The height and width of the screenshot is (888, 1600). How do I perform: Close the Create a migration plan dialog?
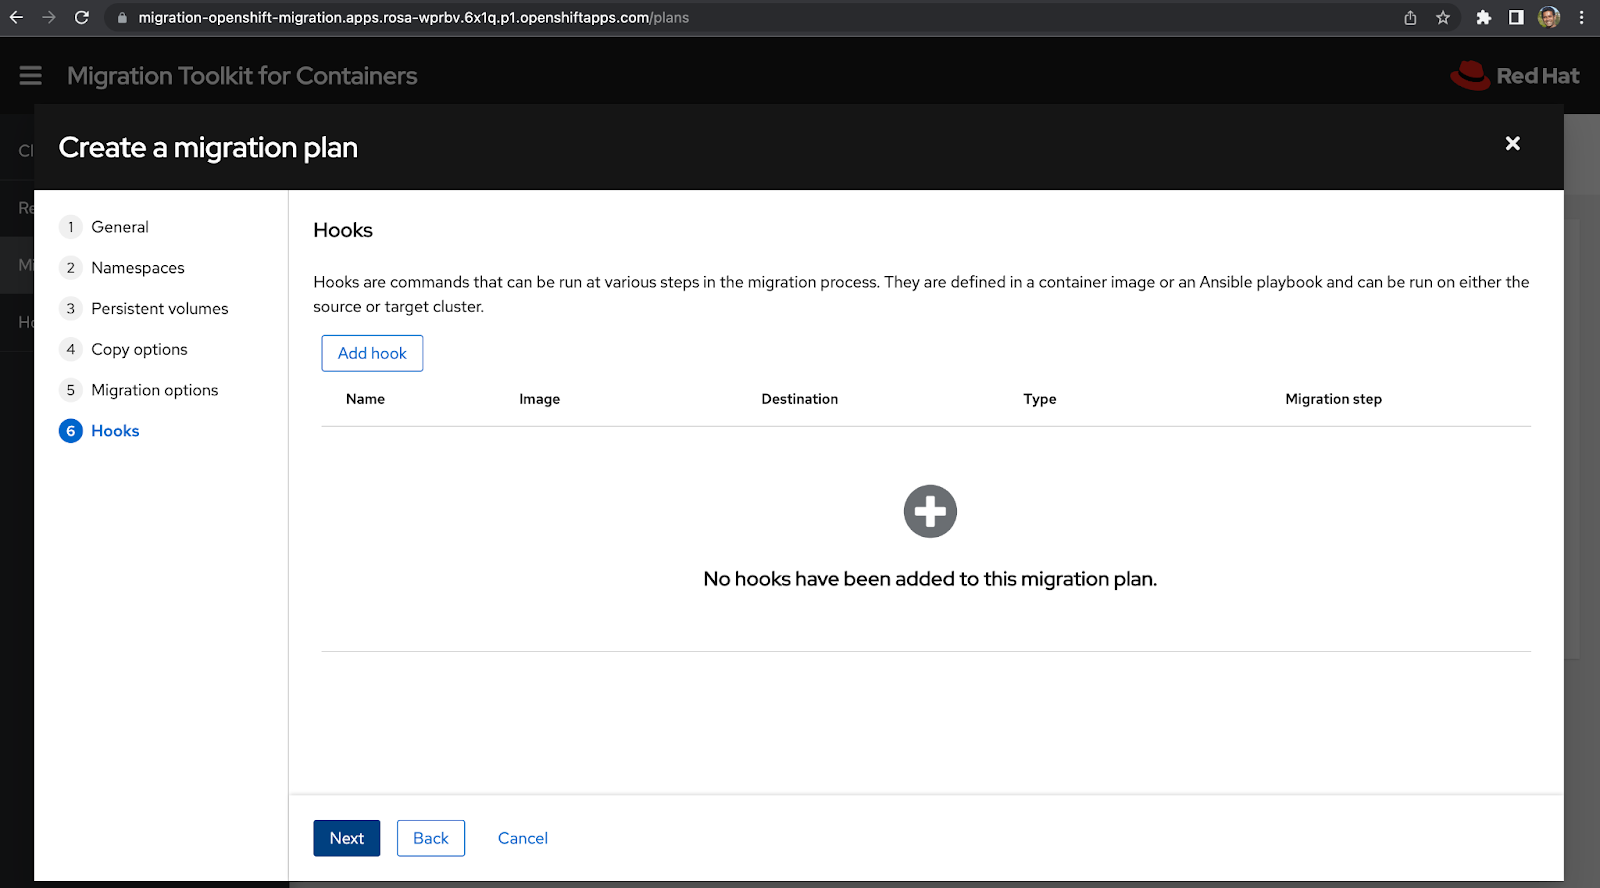coord(1512,144)
